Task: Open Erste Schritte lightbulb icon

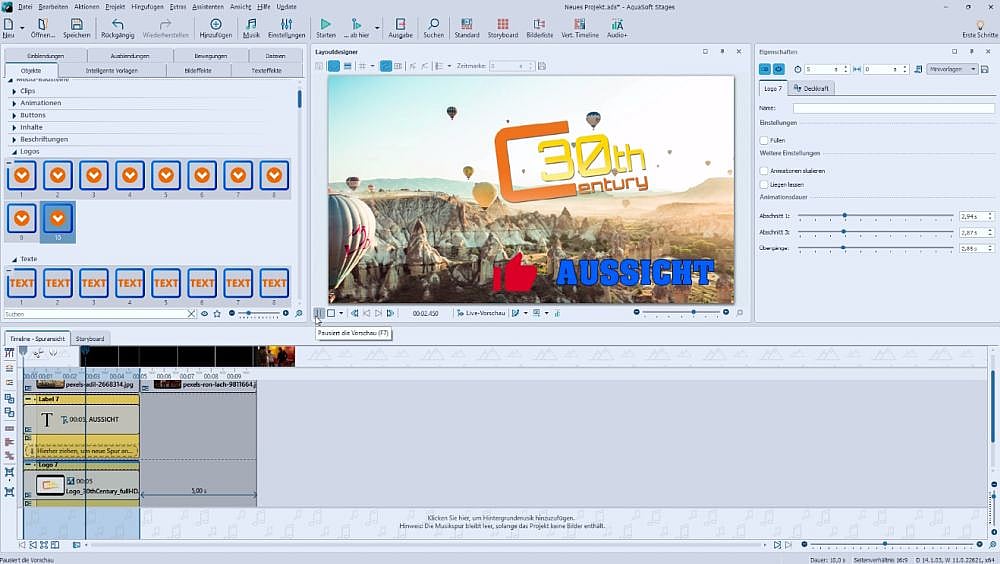Action: pos(979,25)
